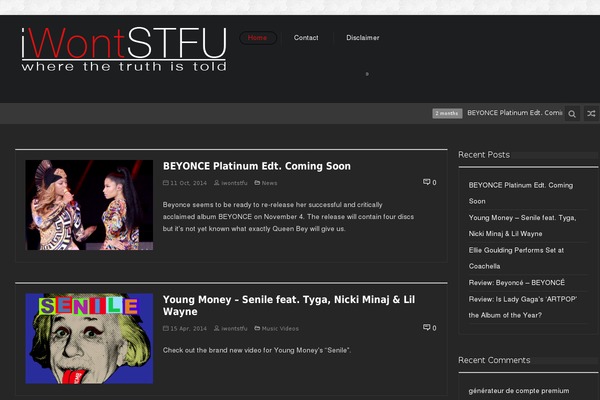Click the Recent Posts widget heading
This screenshot has height=400, width=600.
pyautogui.click(x=484, y=155)
